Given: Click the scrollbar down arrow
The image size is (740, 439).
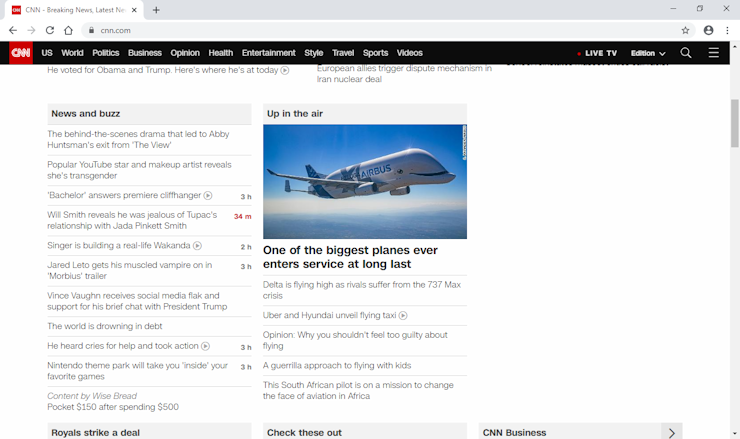Looking at the screenshot, I should (x=735, y=433).
